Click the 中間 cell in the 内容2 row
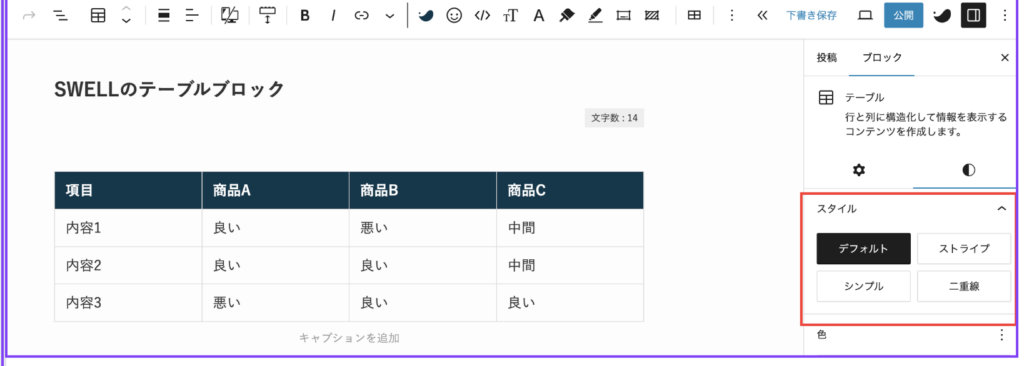The image size is (1024, 366). 570,265
